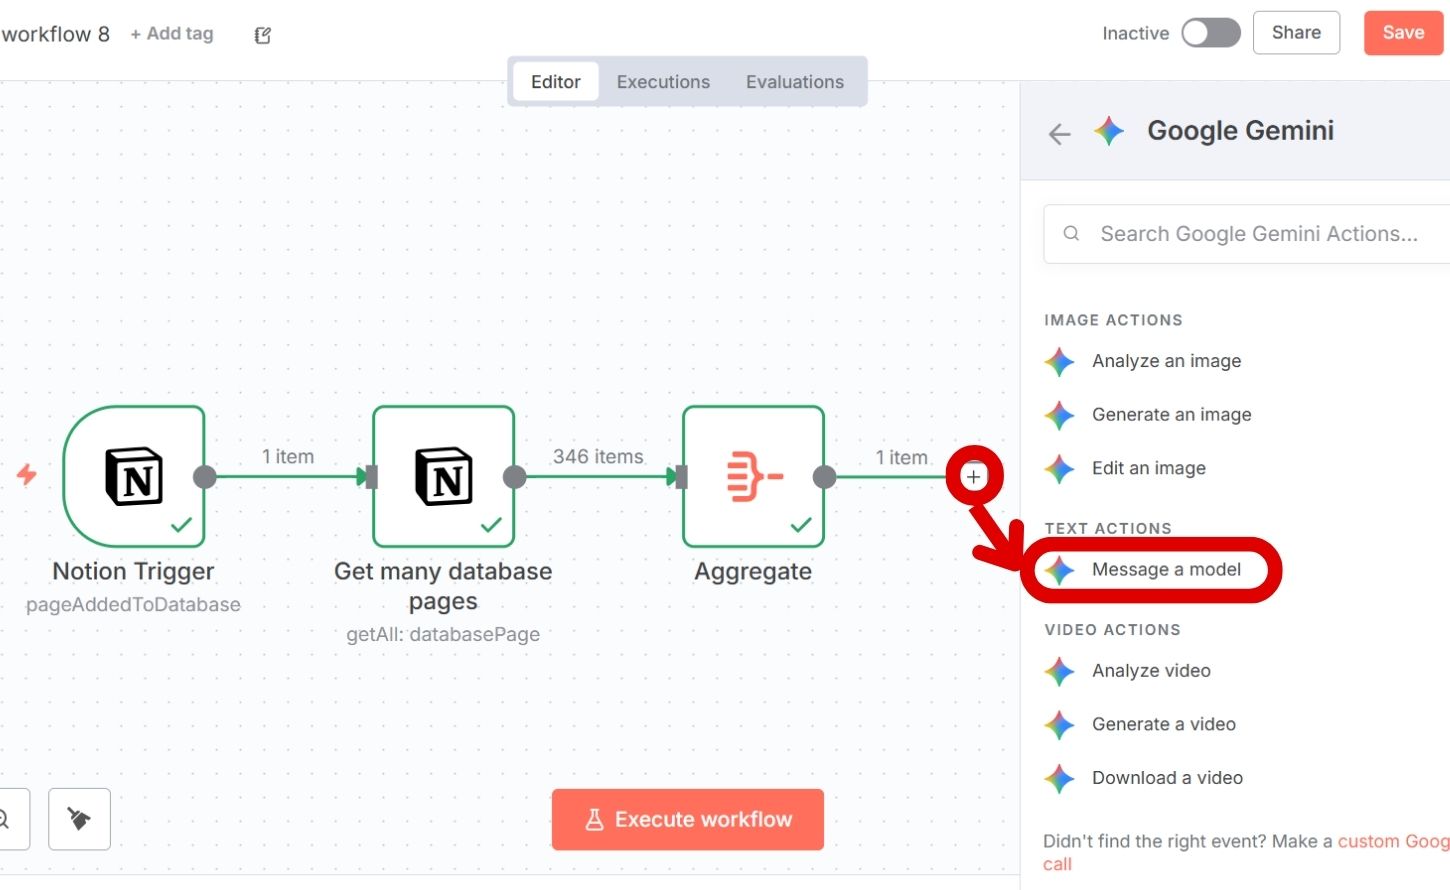Choose the Analyze an image action
Image resolution: width=1450 pixels, height=890 pixels.
coord(1165,361)
